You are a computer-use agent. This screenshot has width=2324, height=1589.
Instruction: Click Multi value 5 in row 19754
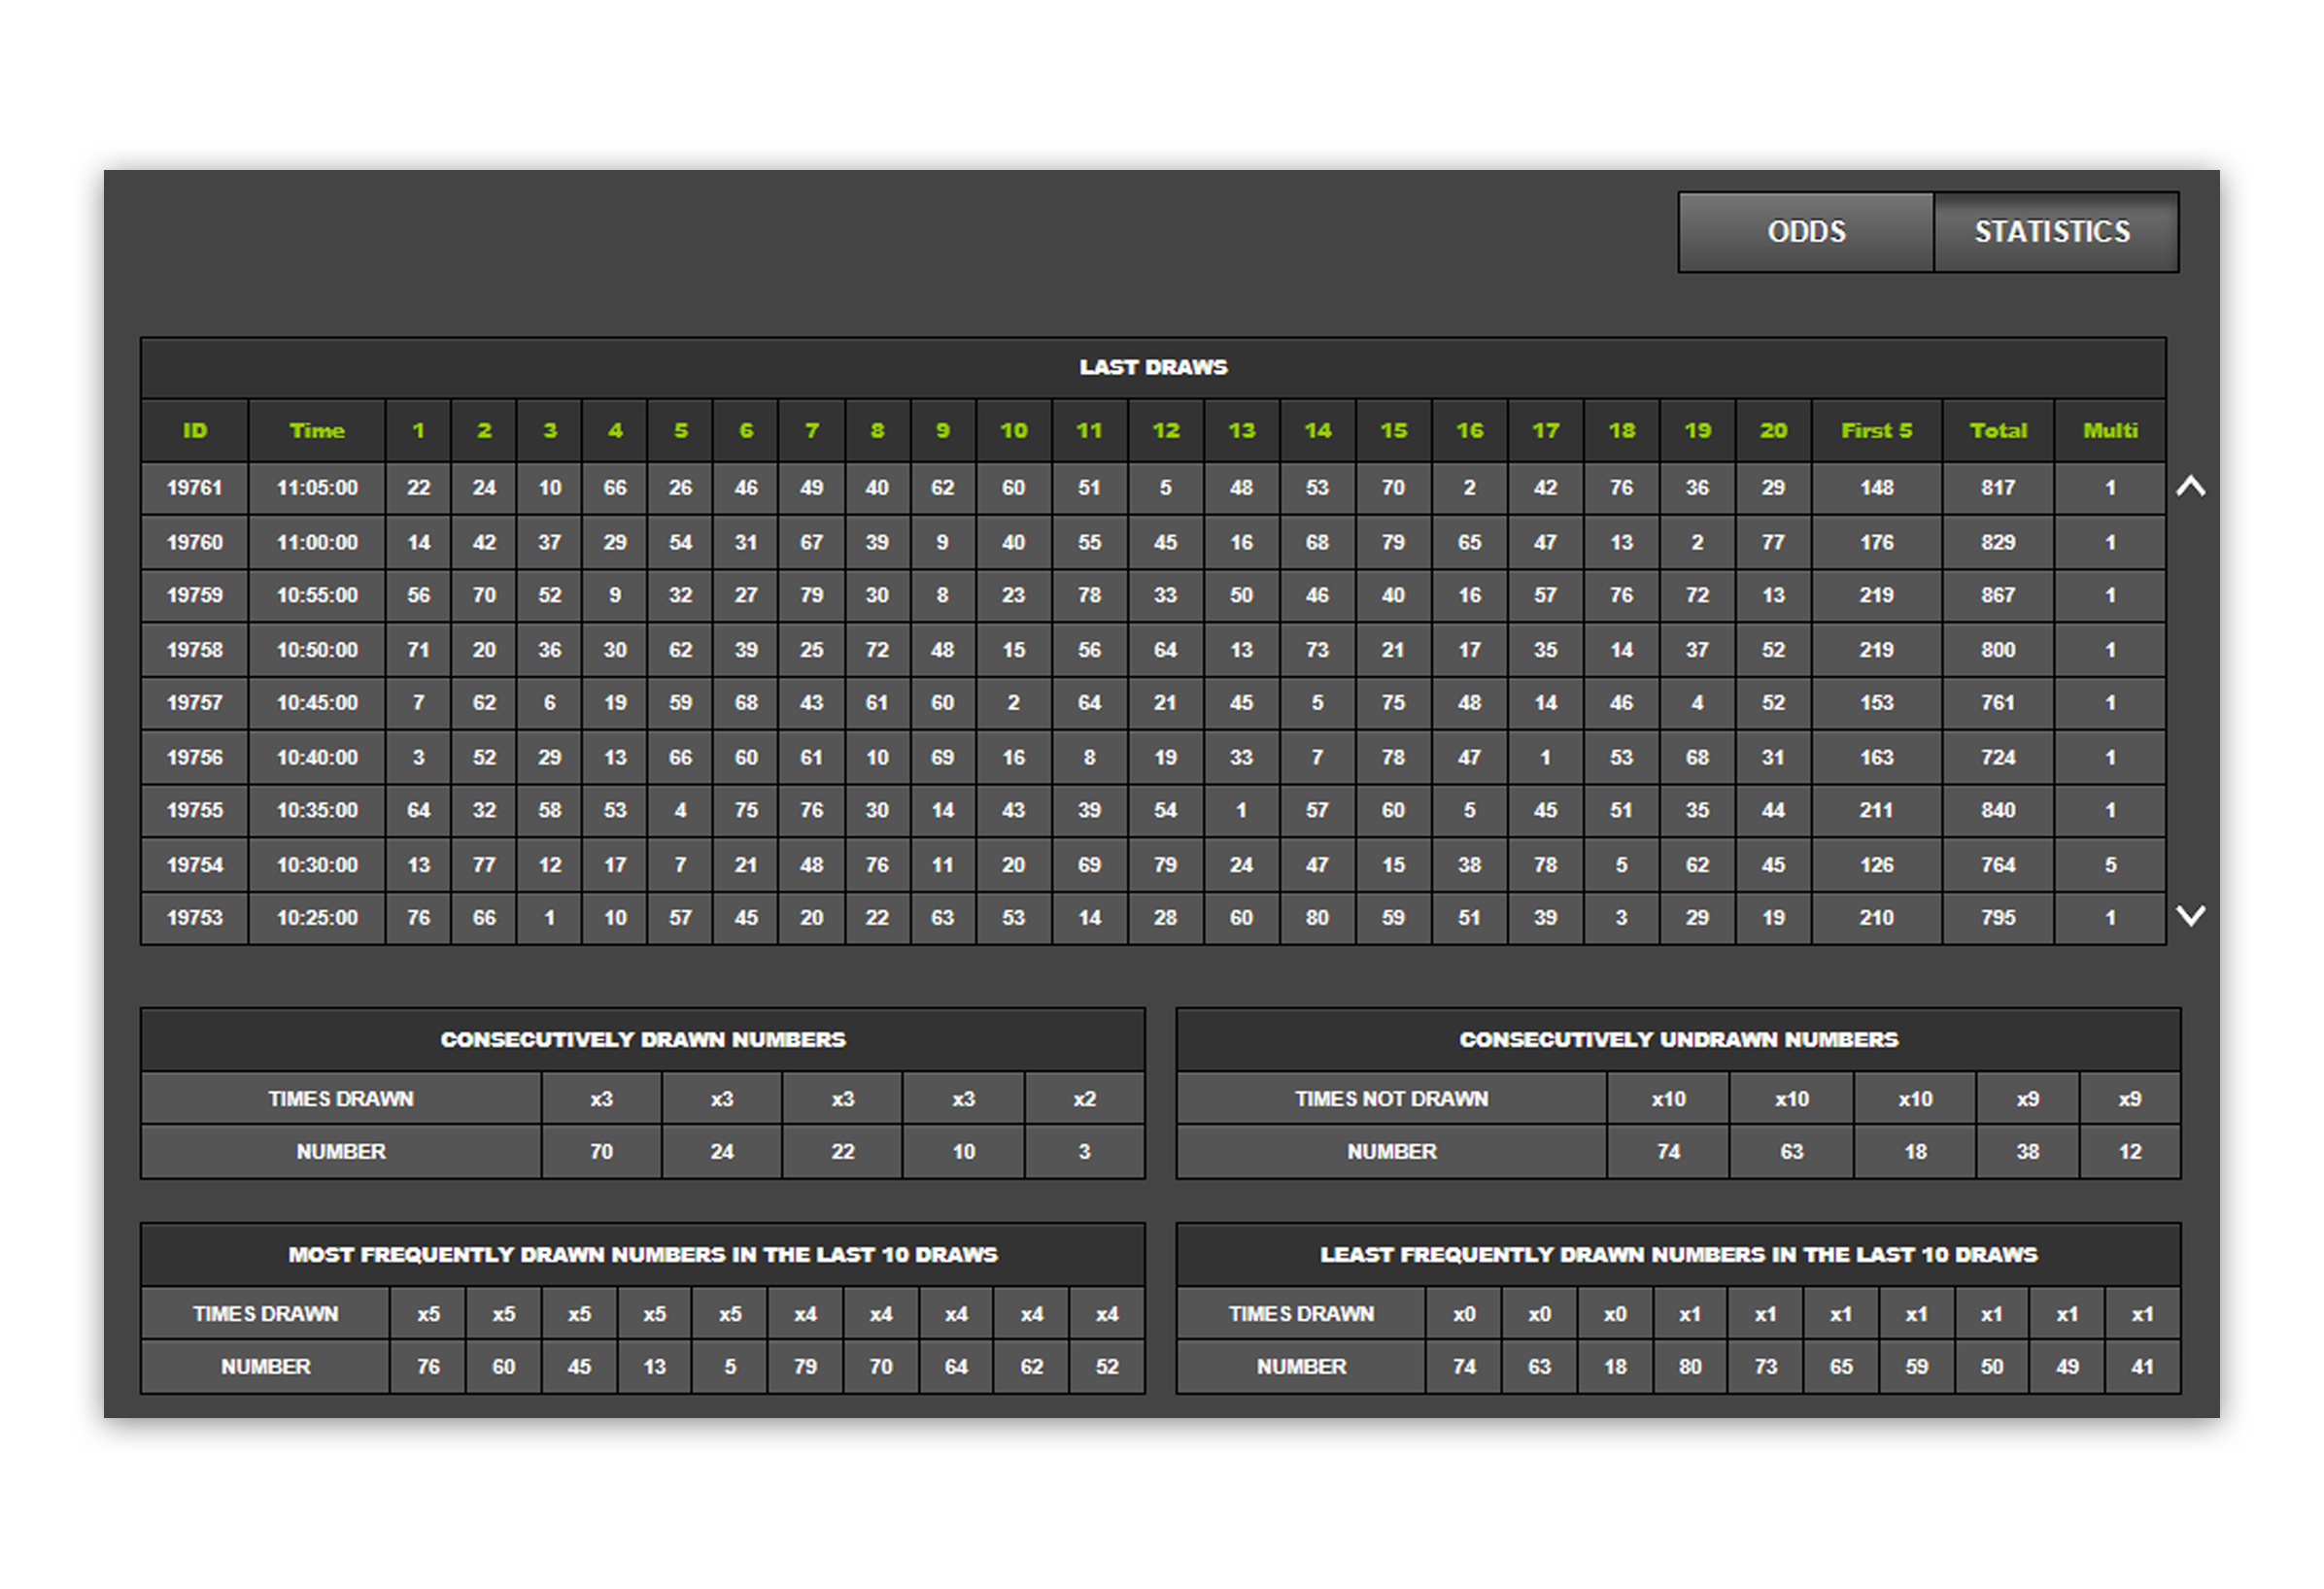2110,865
